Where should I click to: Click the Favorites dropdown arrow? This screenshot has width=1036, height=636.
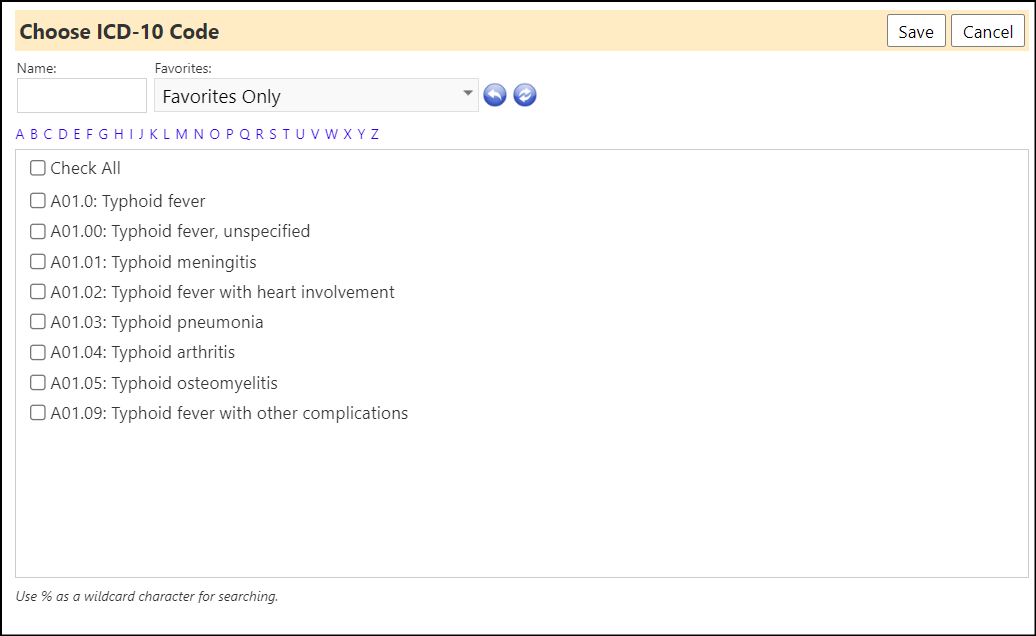point(467,93)
